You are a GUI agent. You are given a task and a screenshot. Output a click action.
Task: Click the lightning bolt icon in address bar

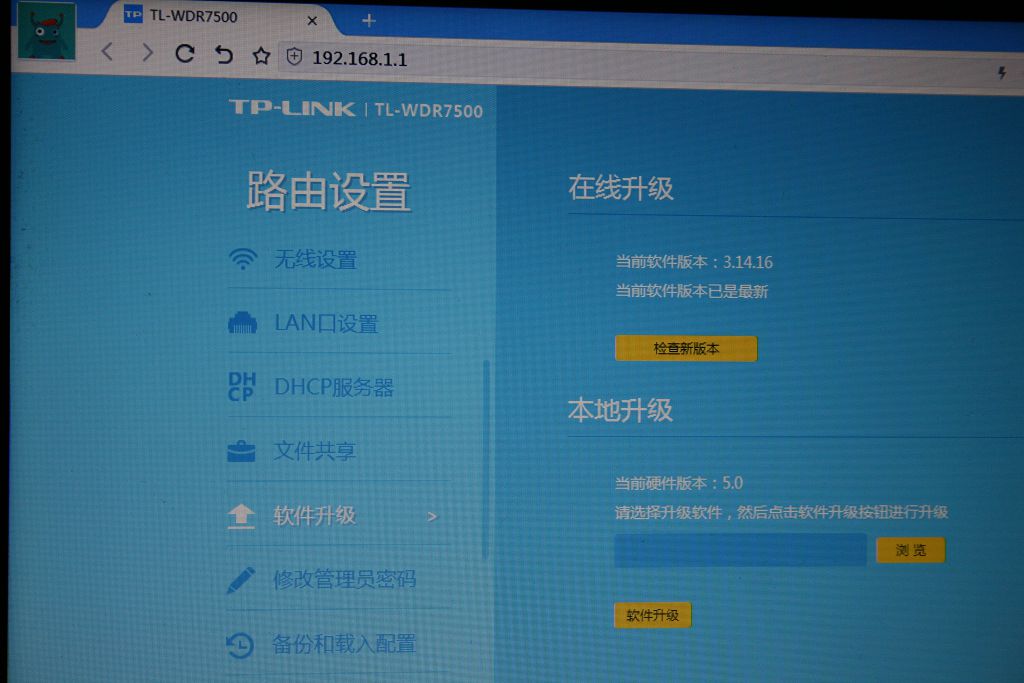coord(1001,72)
